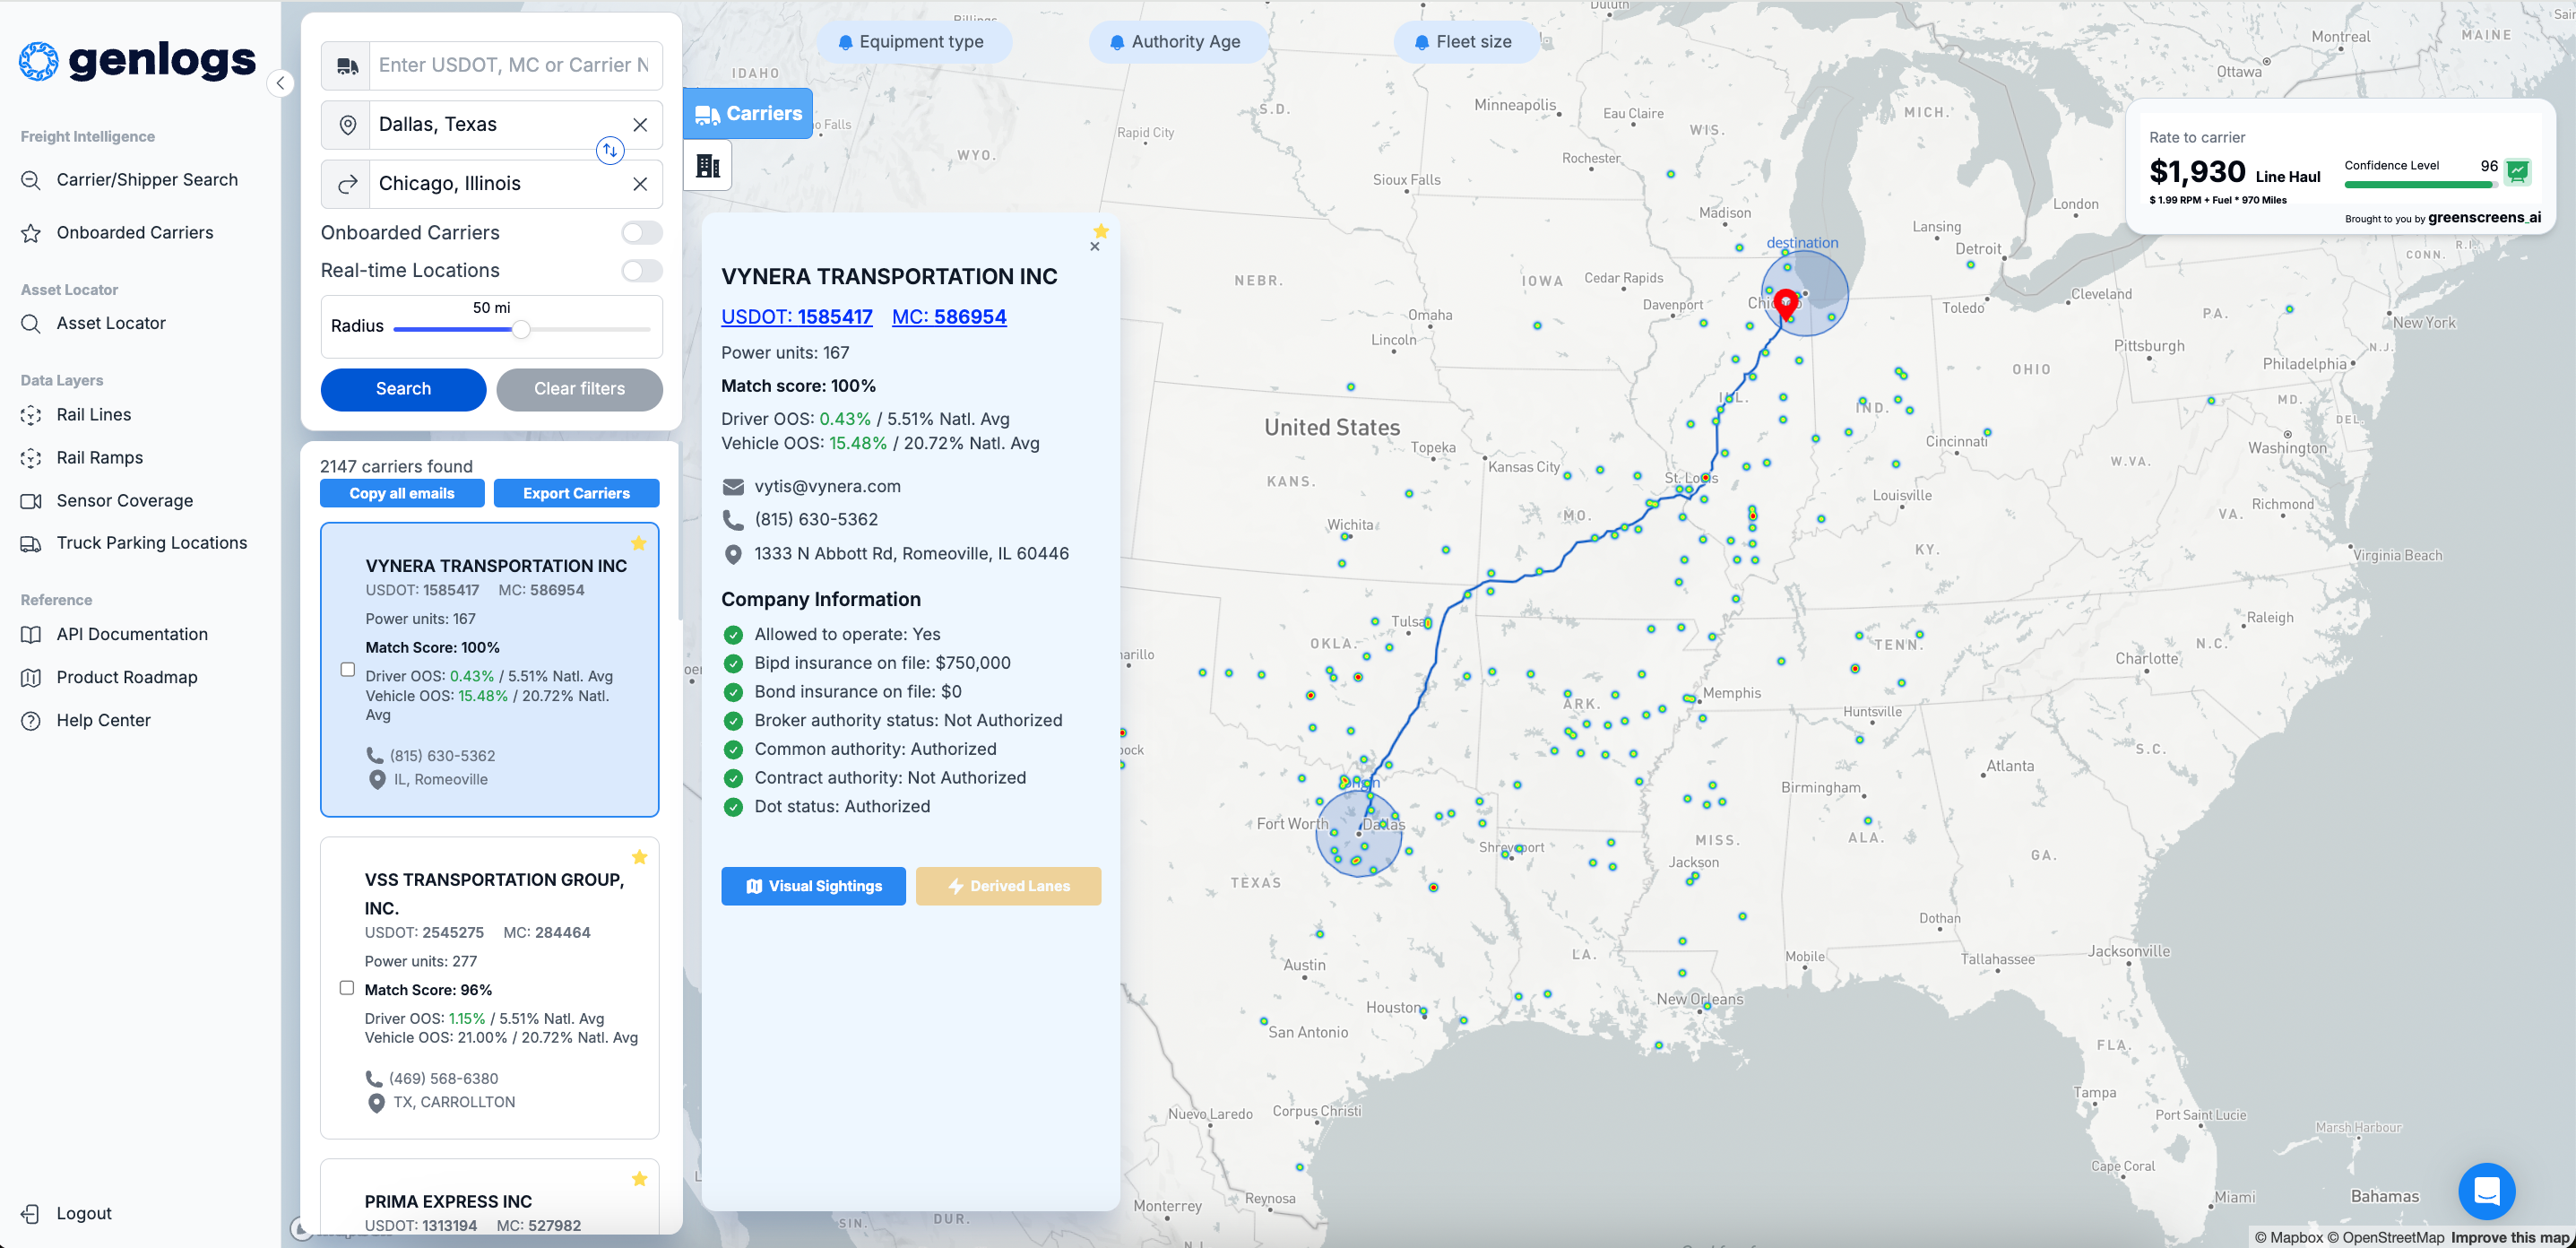Click the truck icon beside carrier search
This screenshot has height=1248, width=2576.
click(x=347, y=66)
